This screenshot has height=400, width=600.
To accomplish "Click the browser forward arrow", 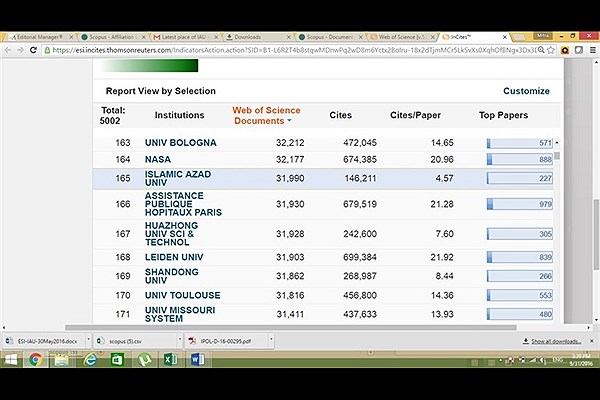I will pos(20,50).
